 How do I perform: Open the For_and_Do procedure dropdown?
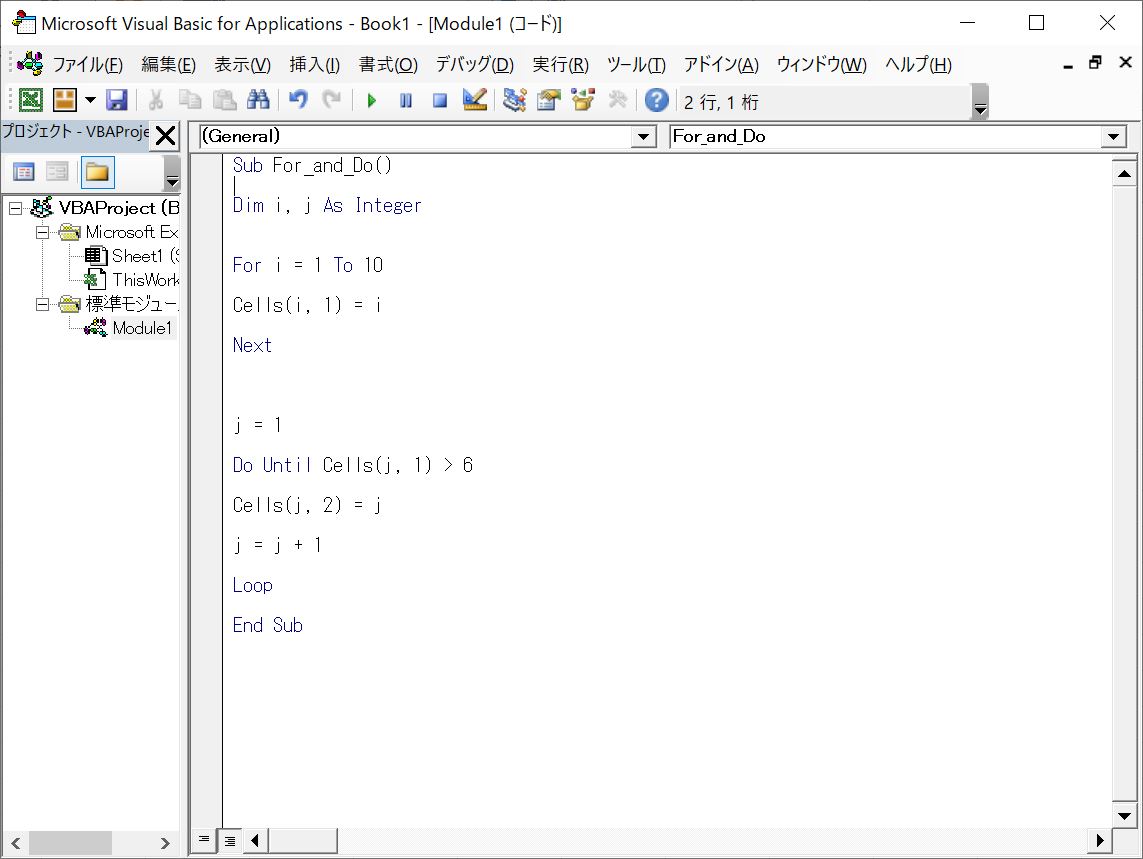pos(1113,136)
